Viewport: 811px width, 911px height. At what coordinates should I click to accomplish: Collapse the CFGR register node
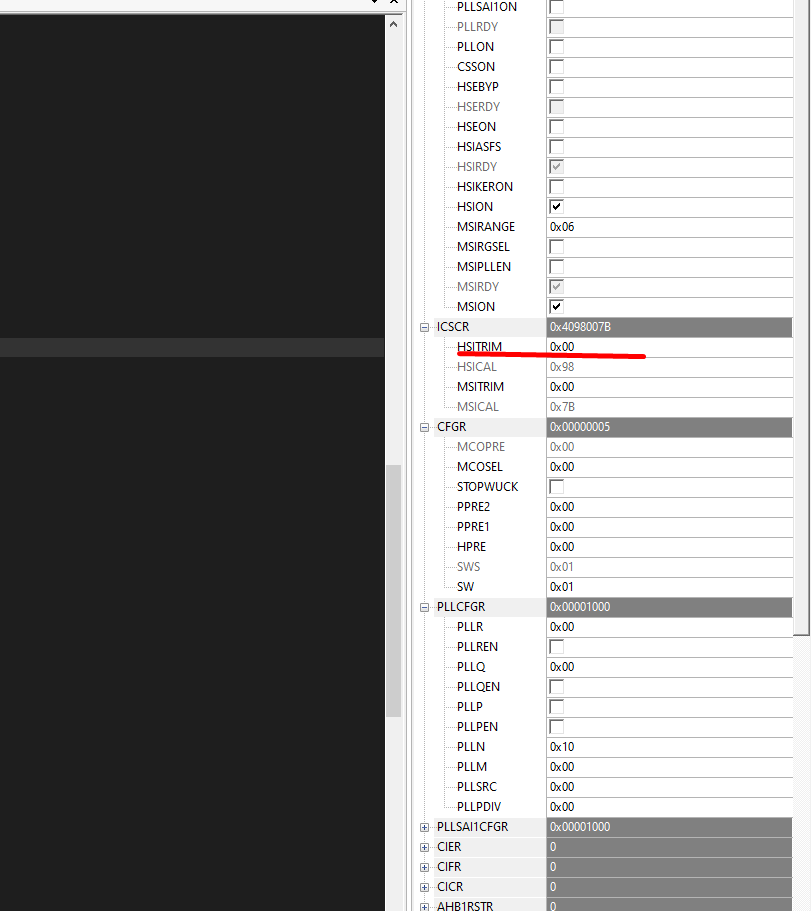click(x=425, y=427)
